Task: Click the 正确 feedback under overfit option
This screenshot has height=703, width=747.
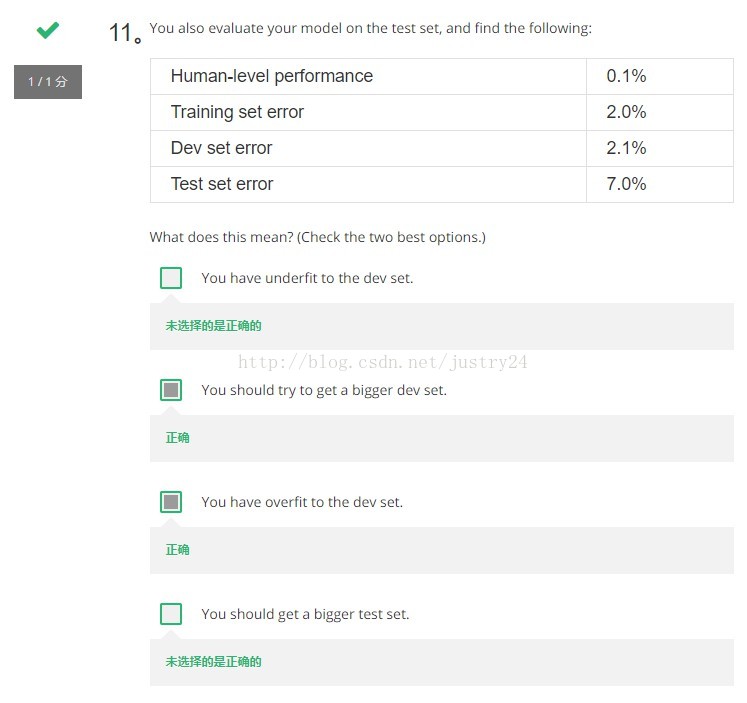Action: [x=177, y=550]
